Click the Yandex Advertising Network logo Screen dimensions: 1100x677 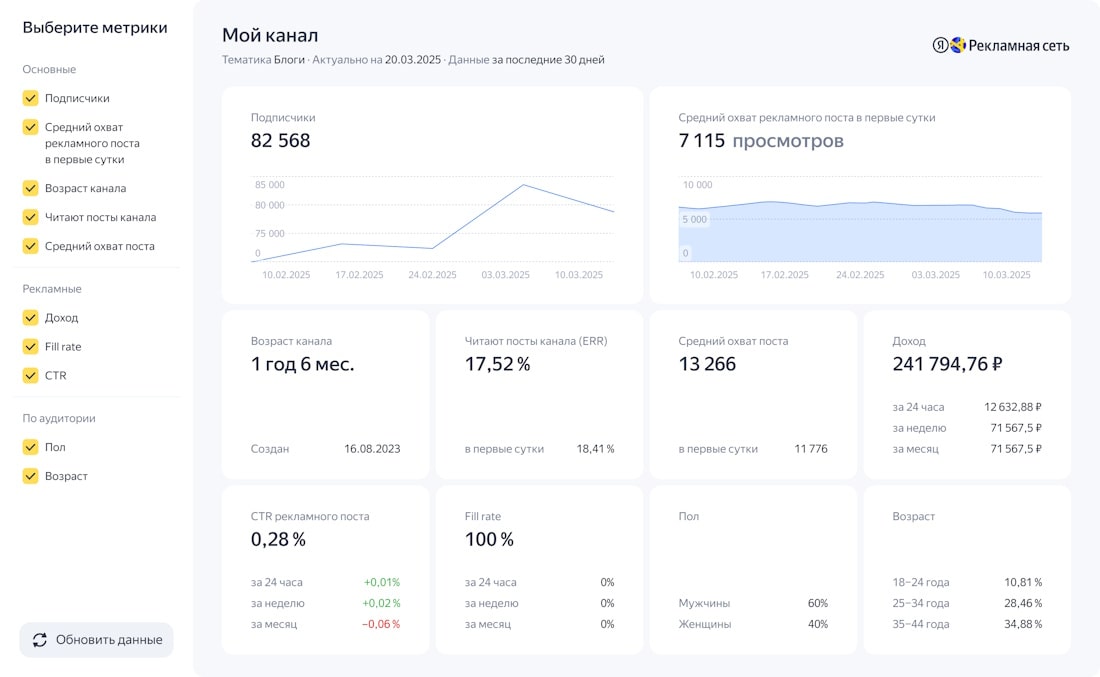click(1000, 45)
